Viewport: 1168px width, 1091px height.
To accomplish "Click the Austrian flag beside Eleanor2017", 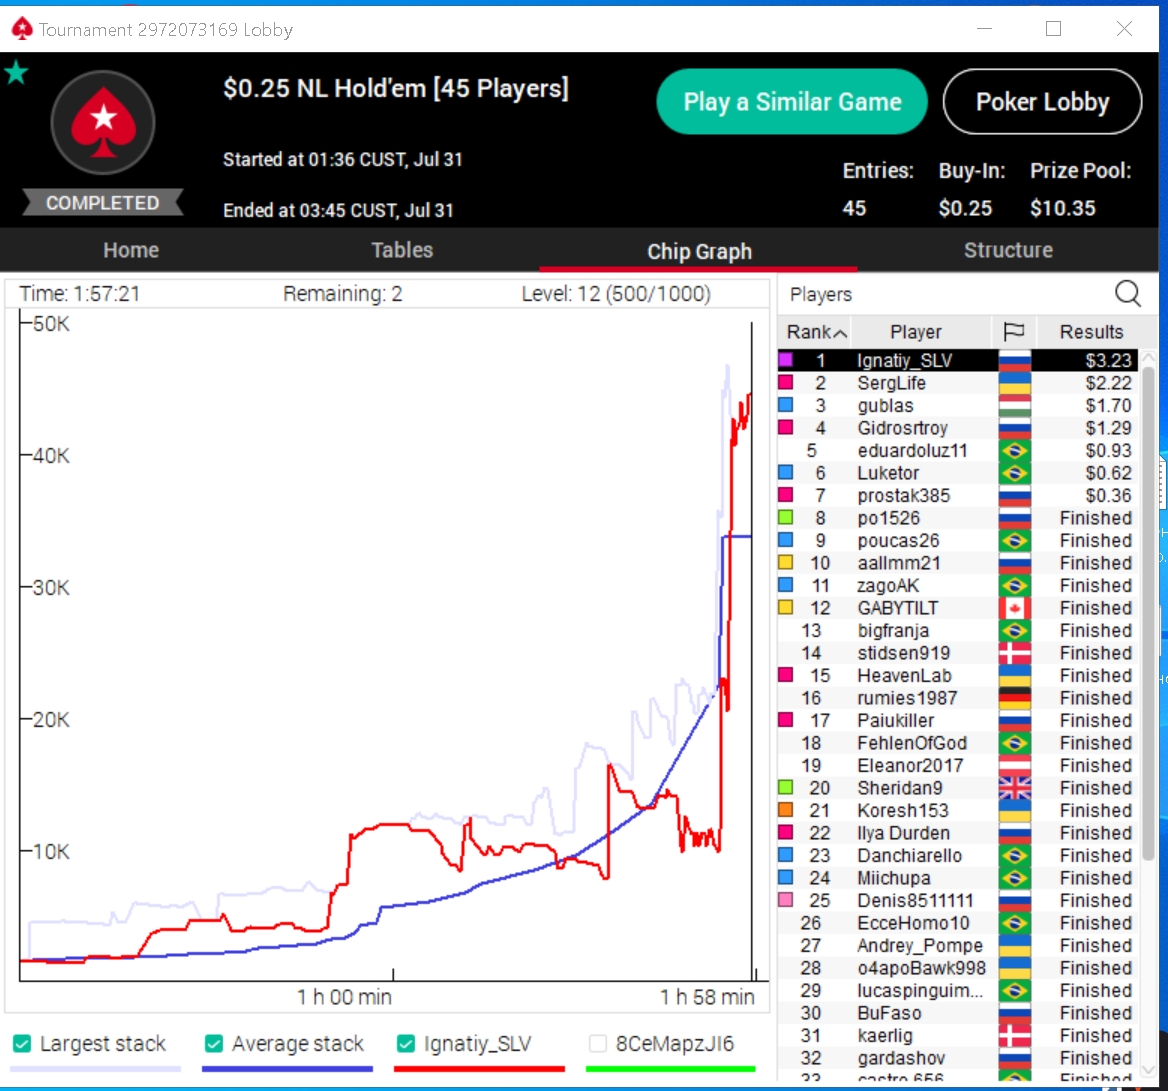I will (1015, 765).
